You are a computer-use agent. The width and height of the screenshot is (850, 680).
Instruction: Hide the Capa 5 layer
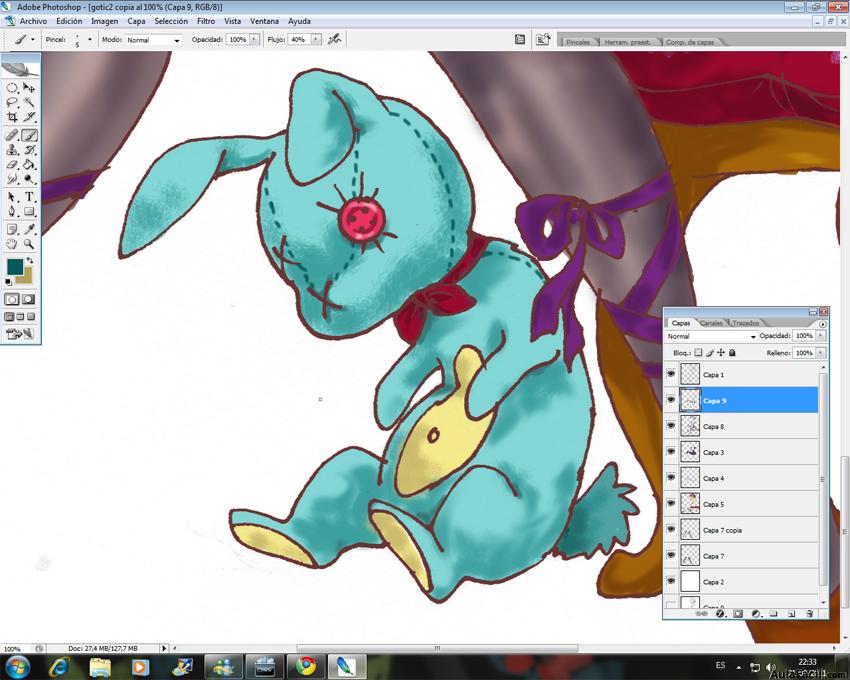(671, 504)
